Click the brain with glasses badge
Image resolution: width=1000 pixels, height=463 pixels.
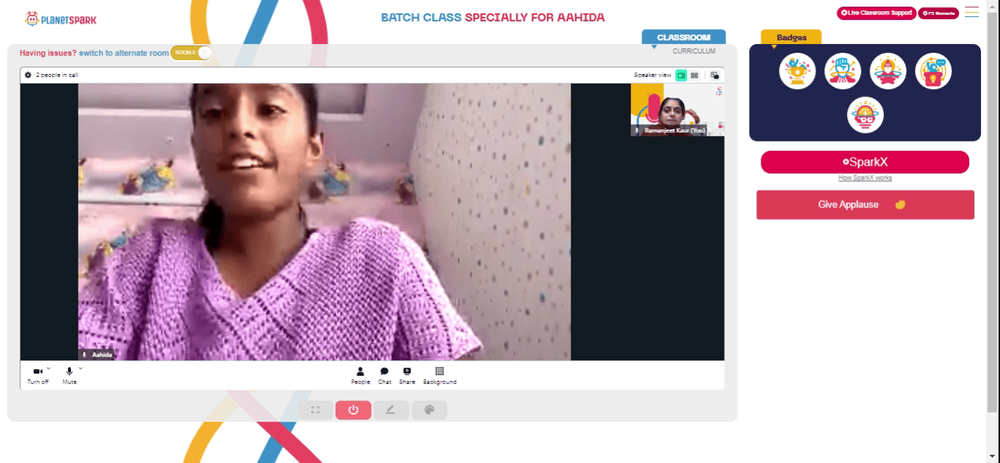click(x=865, y=115)
